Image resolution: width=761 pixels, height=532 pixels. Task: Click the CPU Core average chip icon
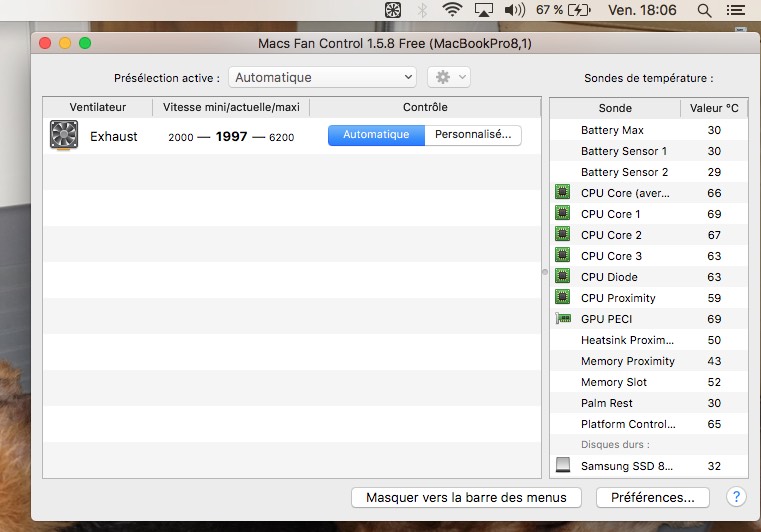(x=562, y=192)
